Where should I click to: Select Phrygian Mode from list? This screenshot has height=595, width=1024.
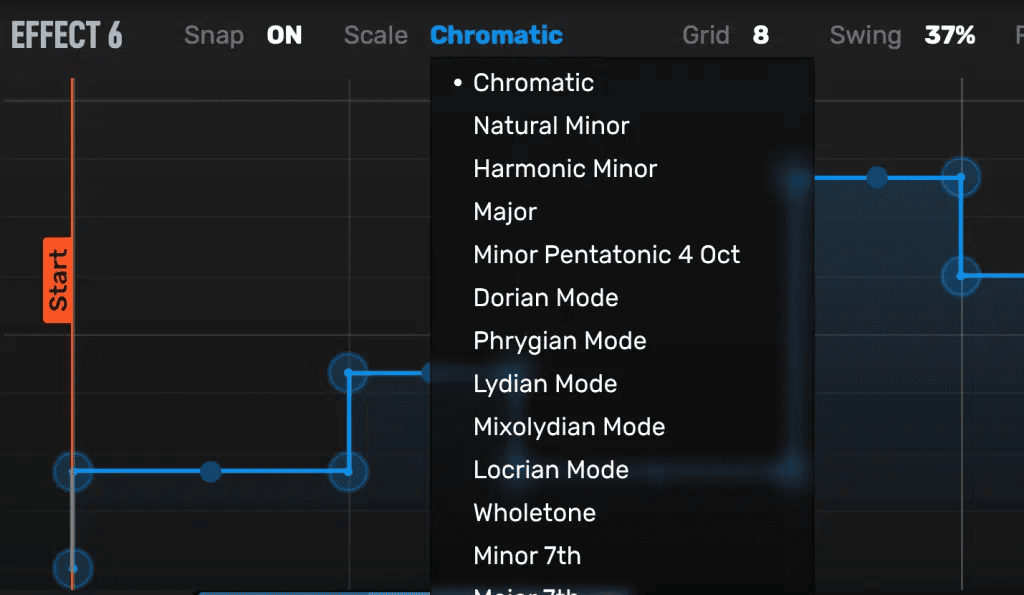559,341
